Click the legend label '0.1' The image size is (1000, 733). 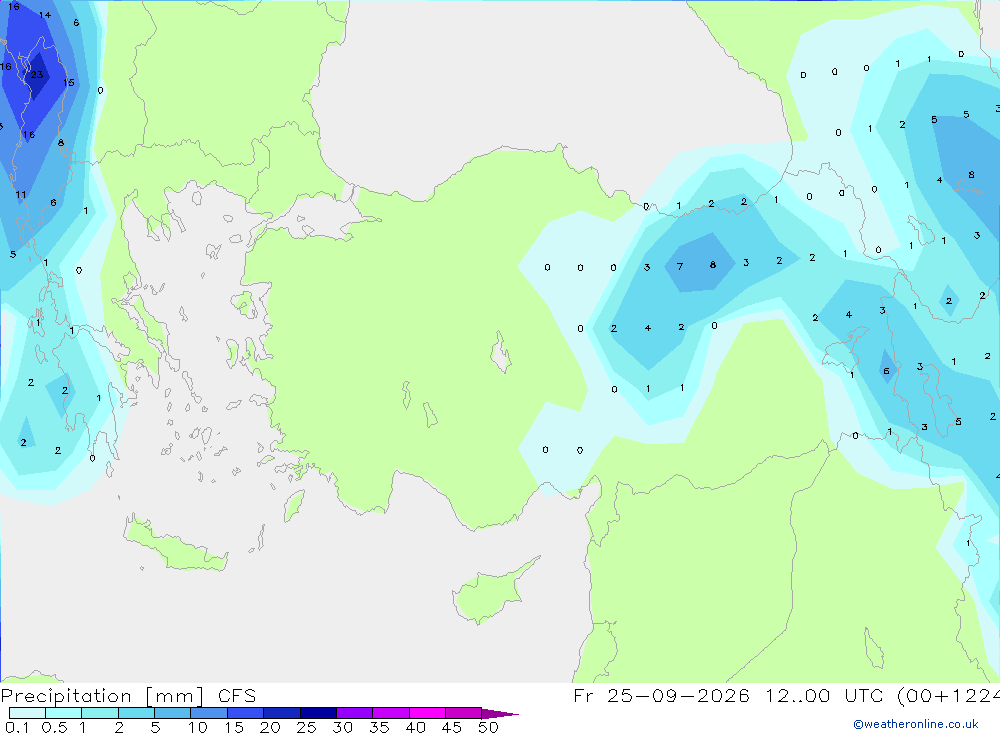point(17,727)
